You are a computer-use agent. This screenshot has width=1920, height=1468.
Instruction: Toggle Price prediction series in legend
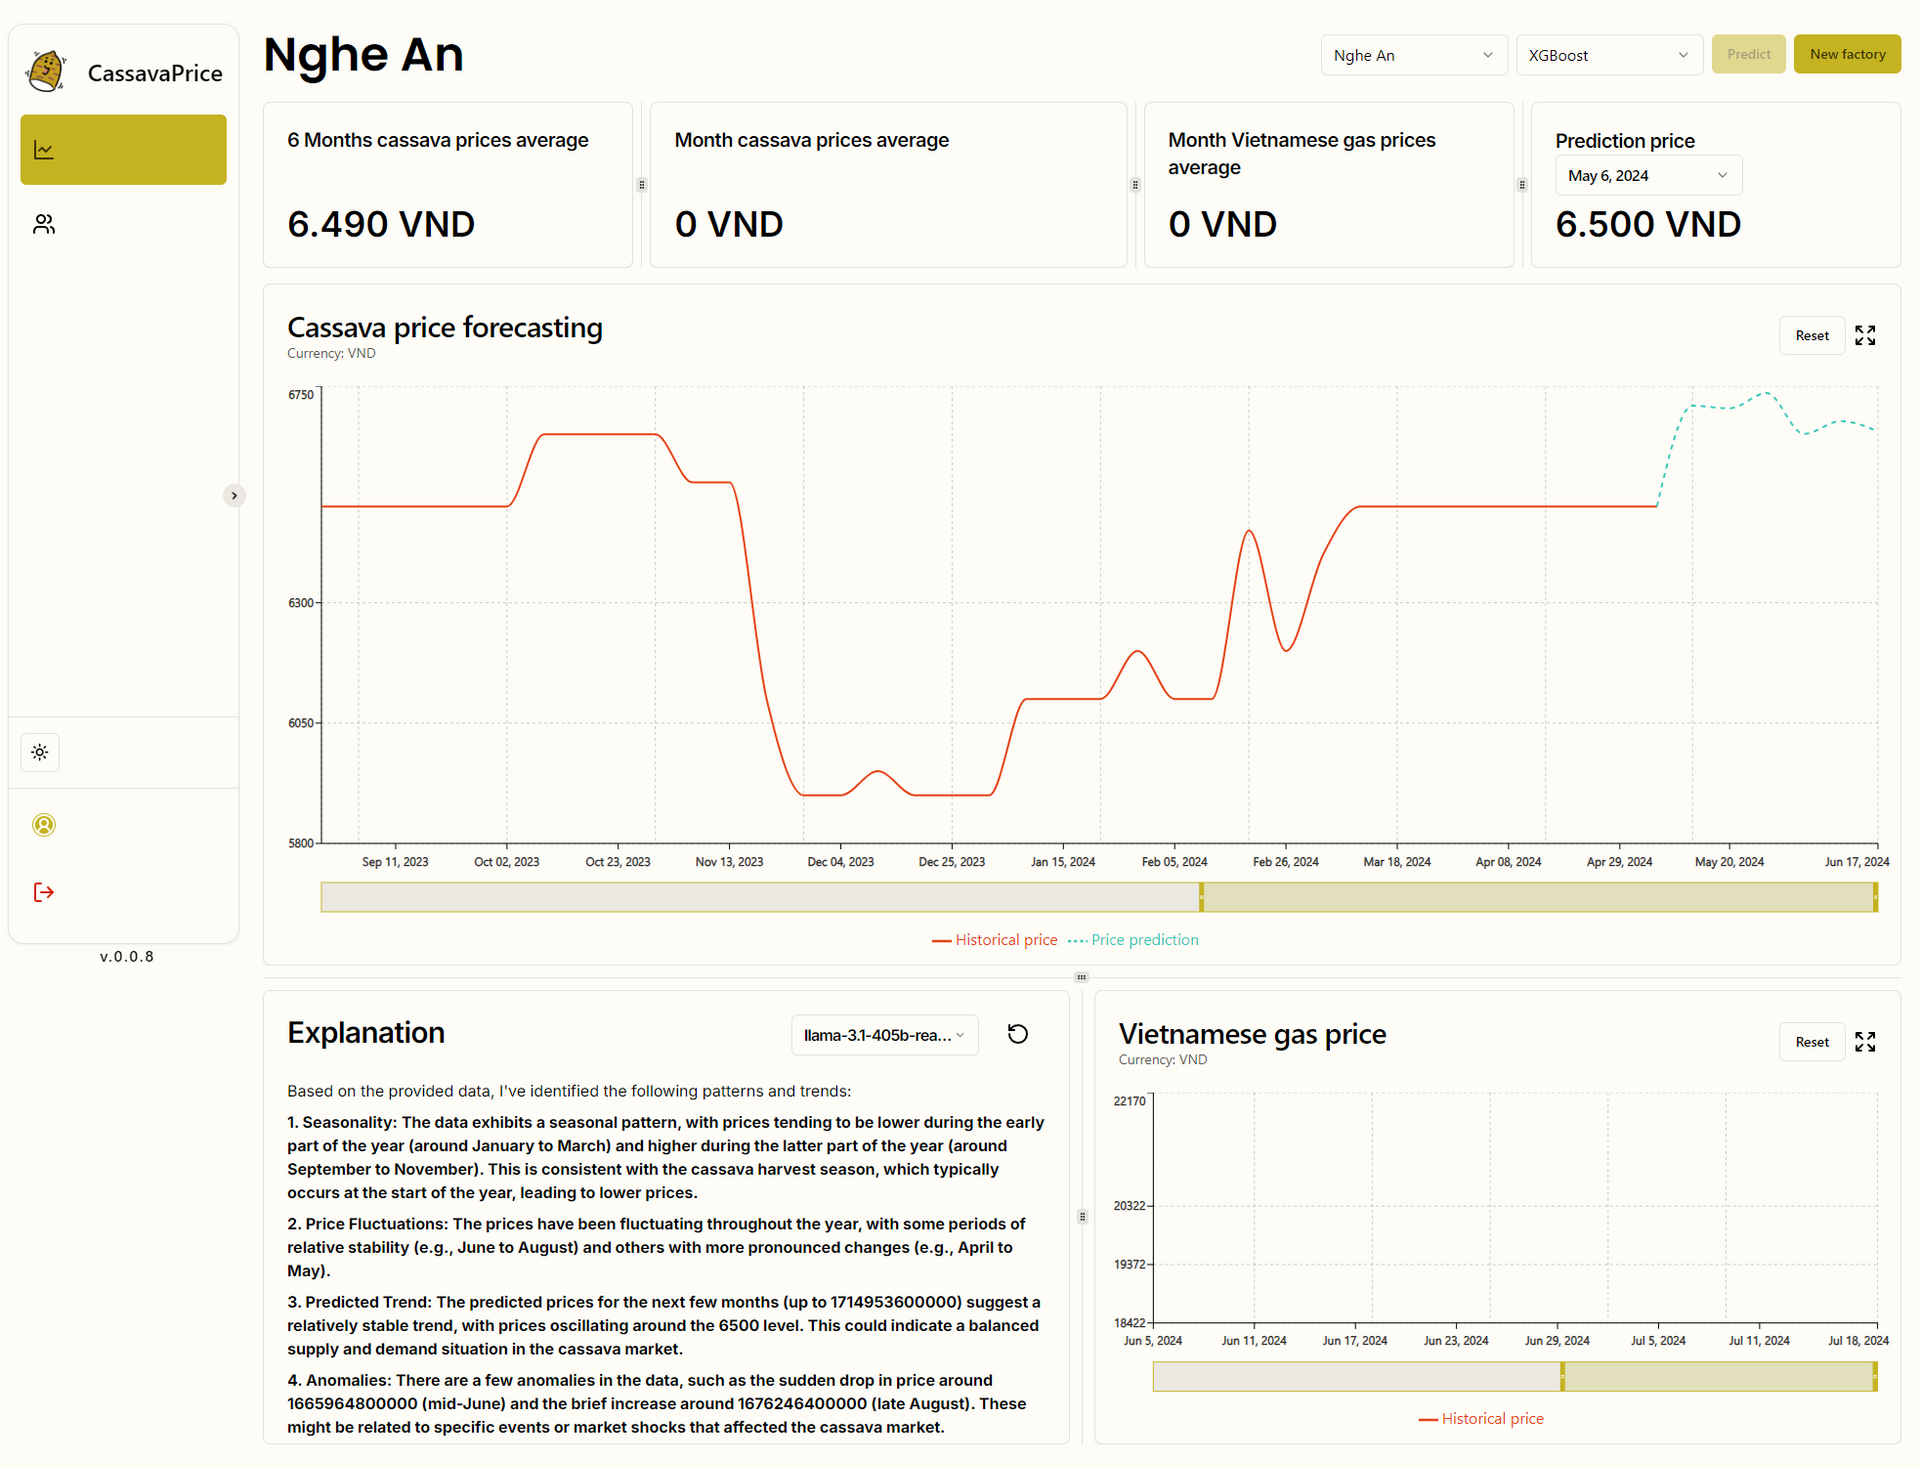tap(1133, 940)
